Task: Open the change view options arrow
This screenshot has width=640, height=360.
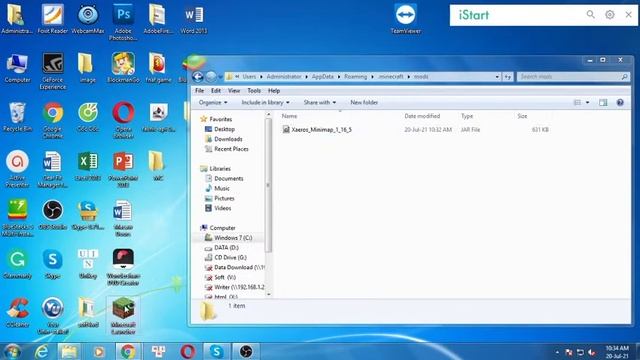Action: pos(587,102)
